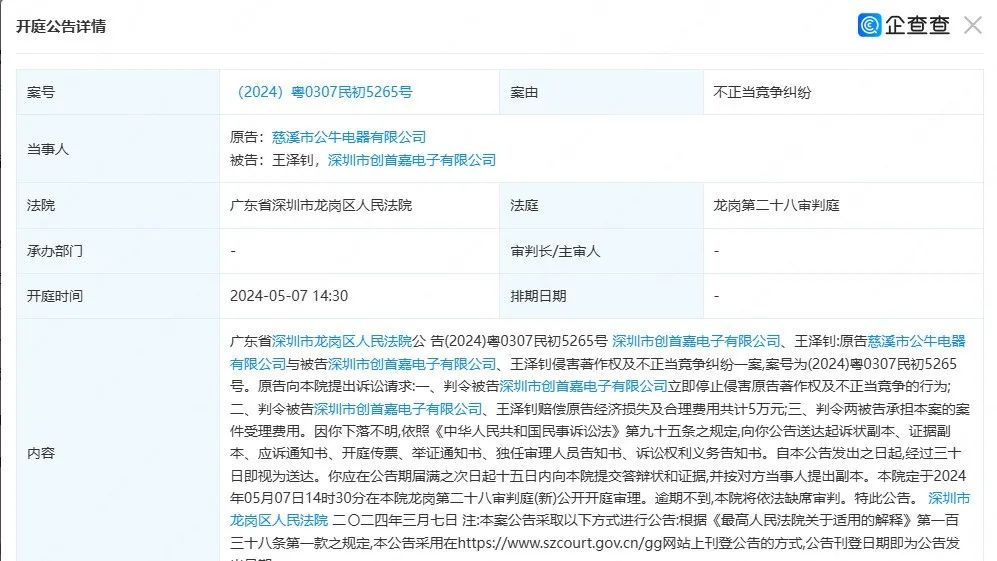Click the 企查查 logo icon
This screenshot has height=561, width=997.
coord(869,25)
